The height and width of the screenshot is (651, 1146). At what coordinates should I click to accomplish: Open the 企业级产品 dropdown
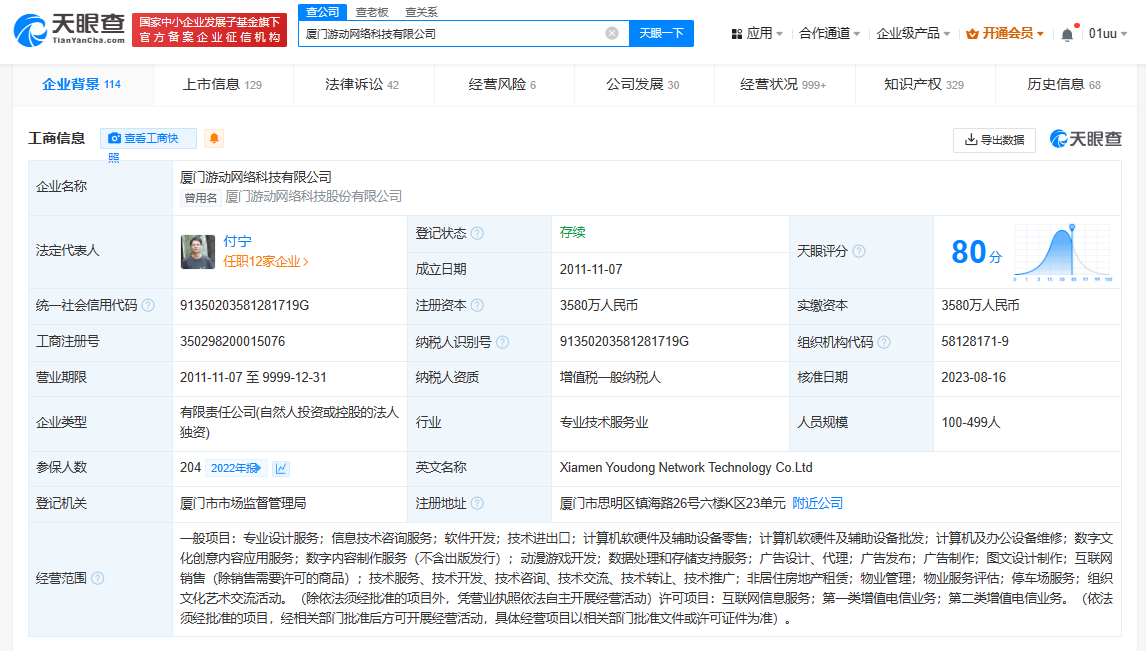(913, 33)
